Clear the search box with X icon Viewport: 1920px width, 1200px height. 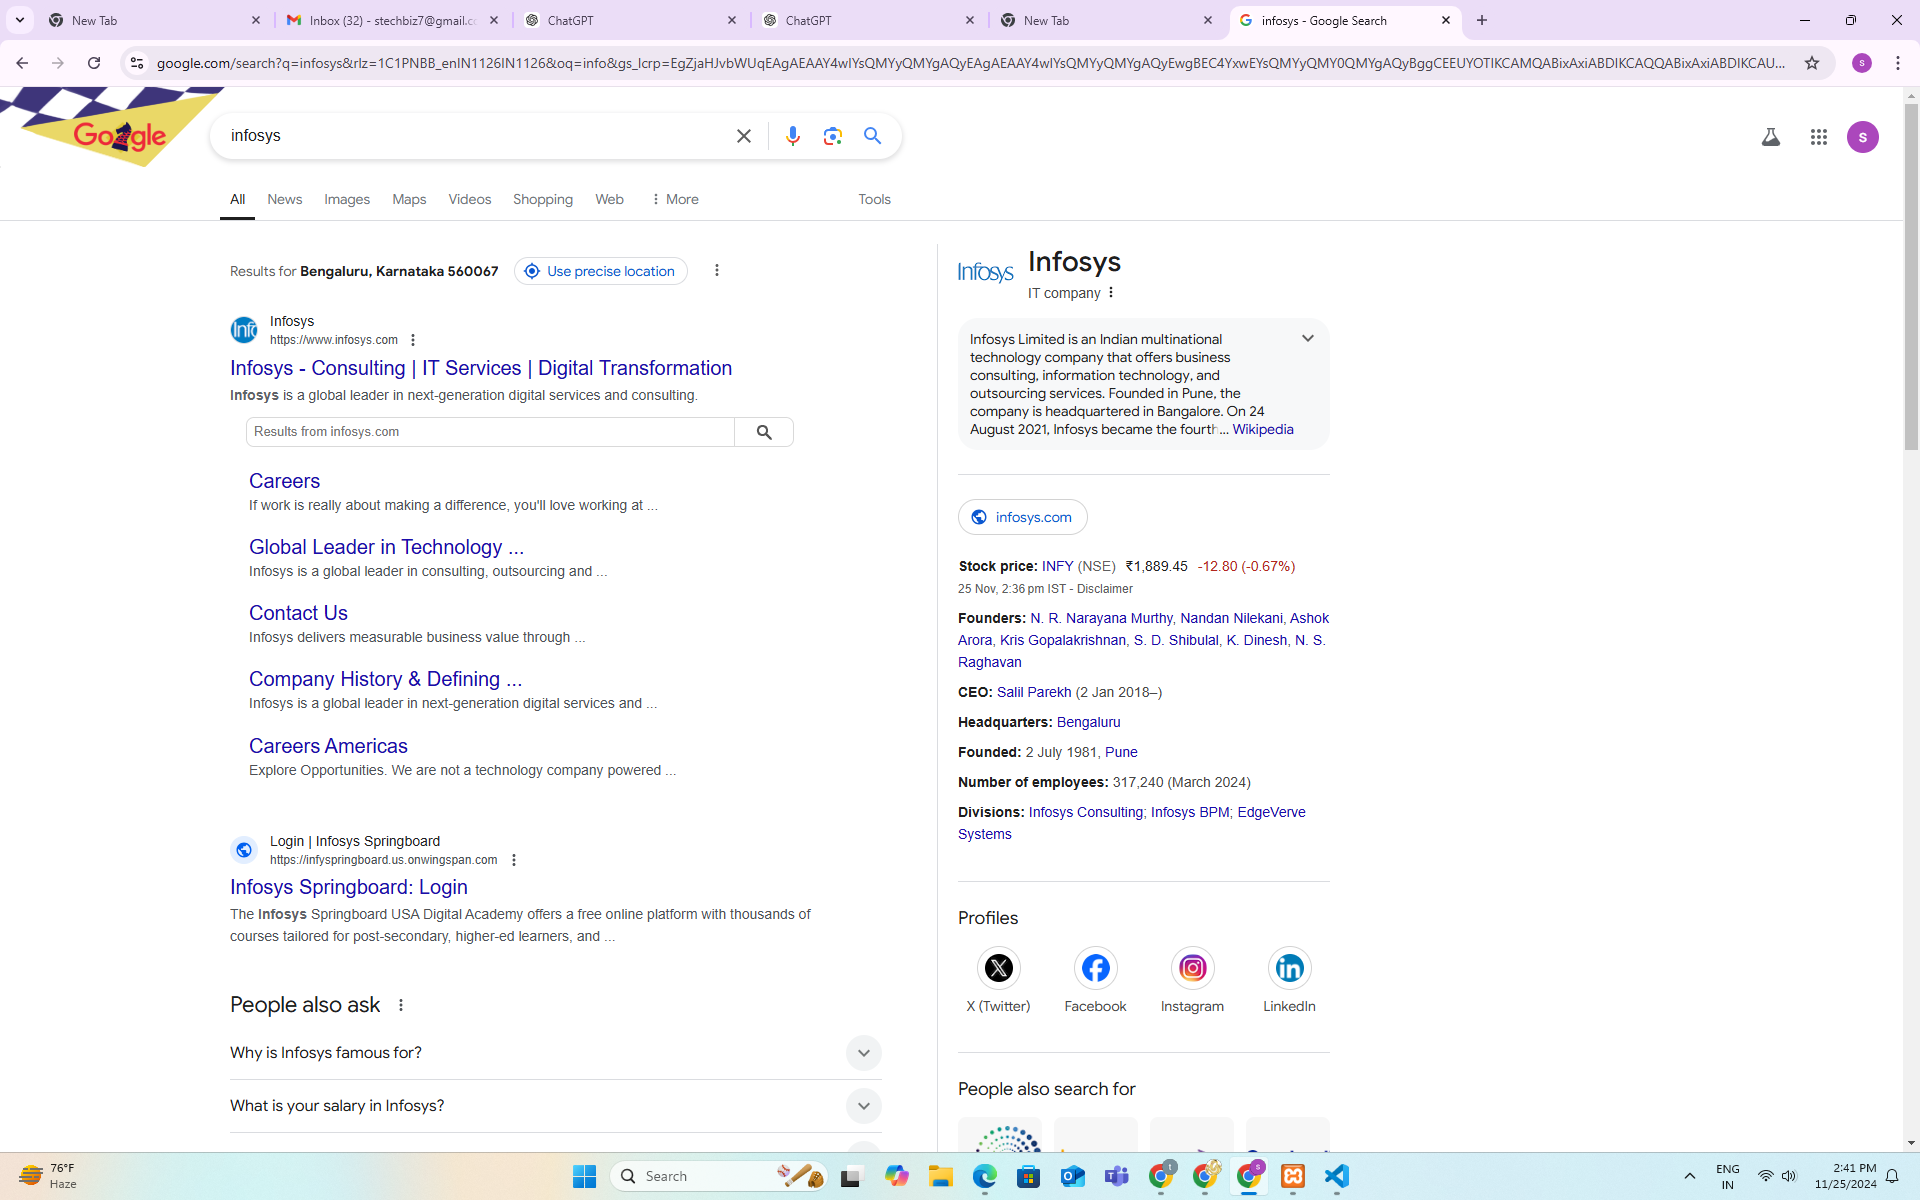[743, 136]
